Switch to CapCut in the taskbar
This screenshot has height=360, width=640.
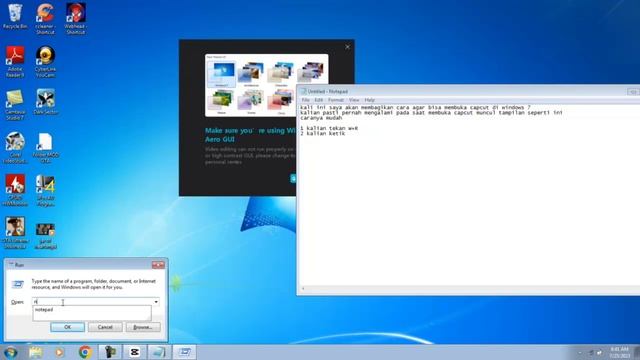[x=134, y=352]
